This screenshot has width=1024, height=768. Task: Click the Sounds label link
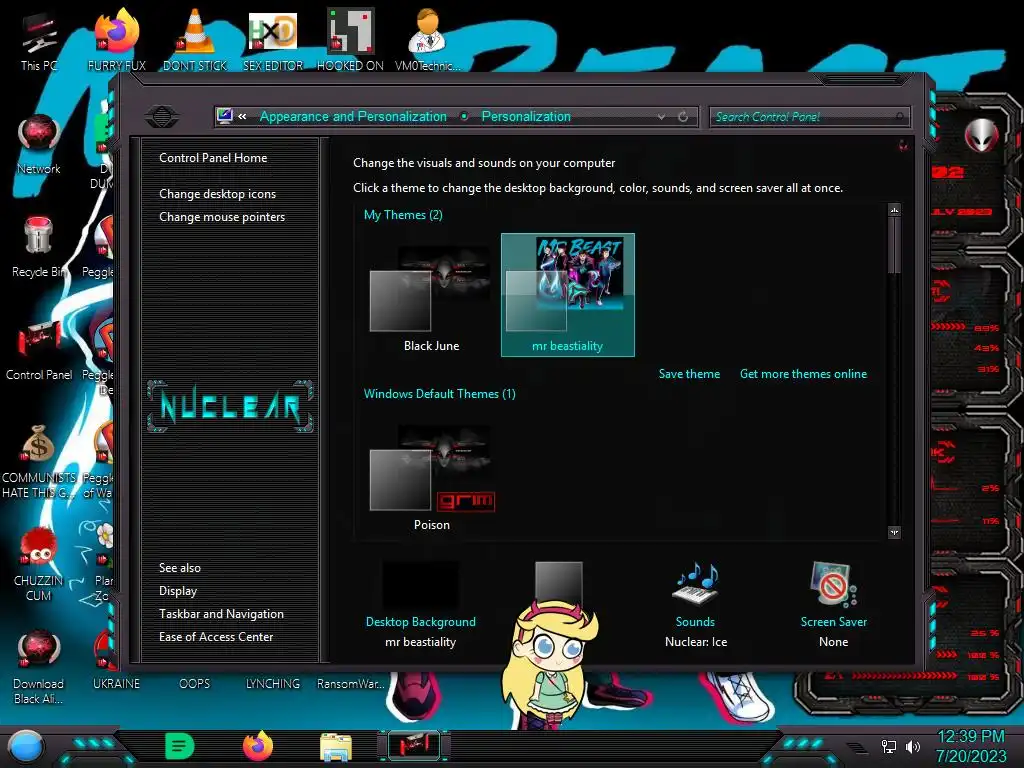pos(695,622)
